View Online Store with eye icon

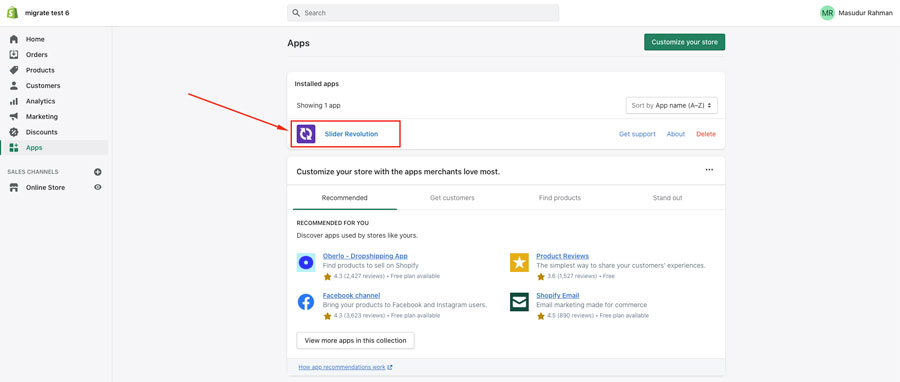tap(98, 187)
